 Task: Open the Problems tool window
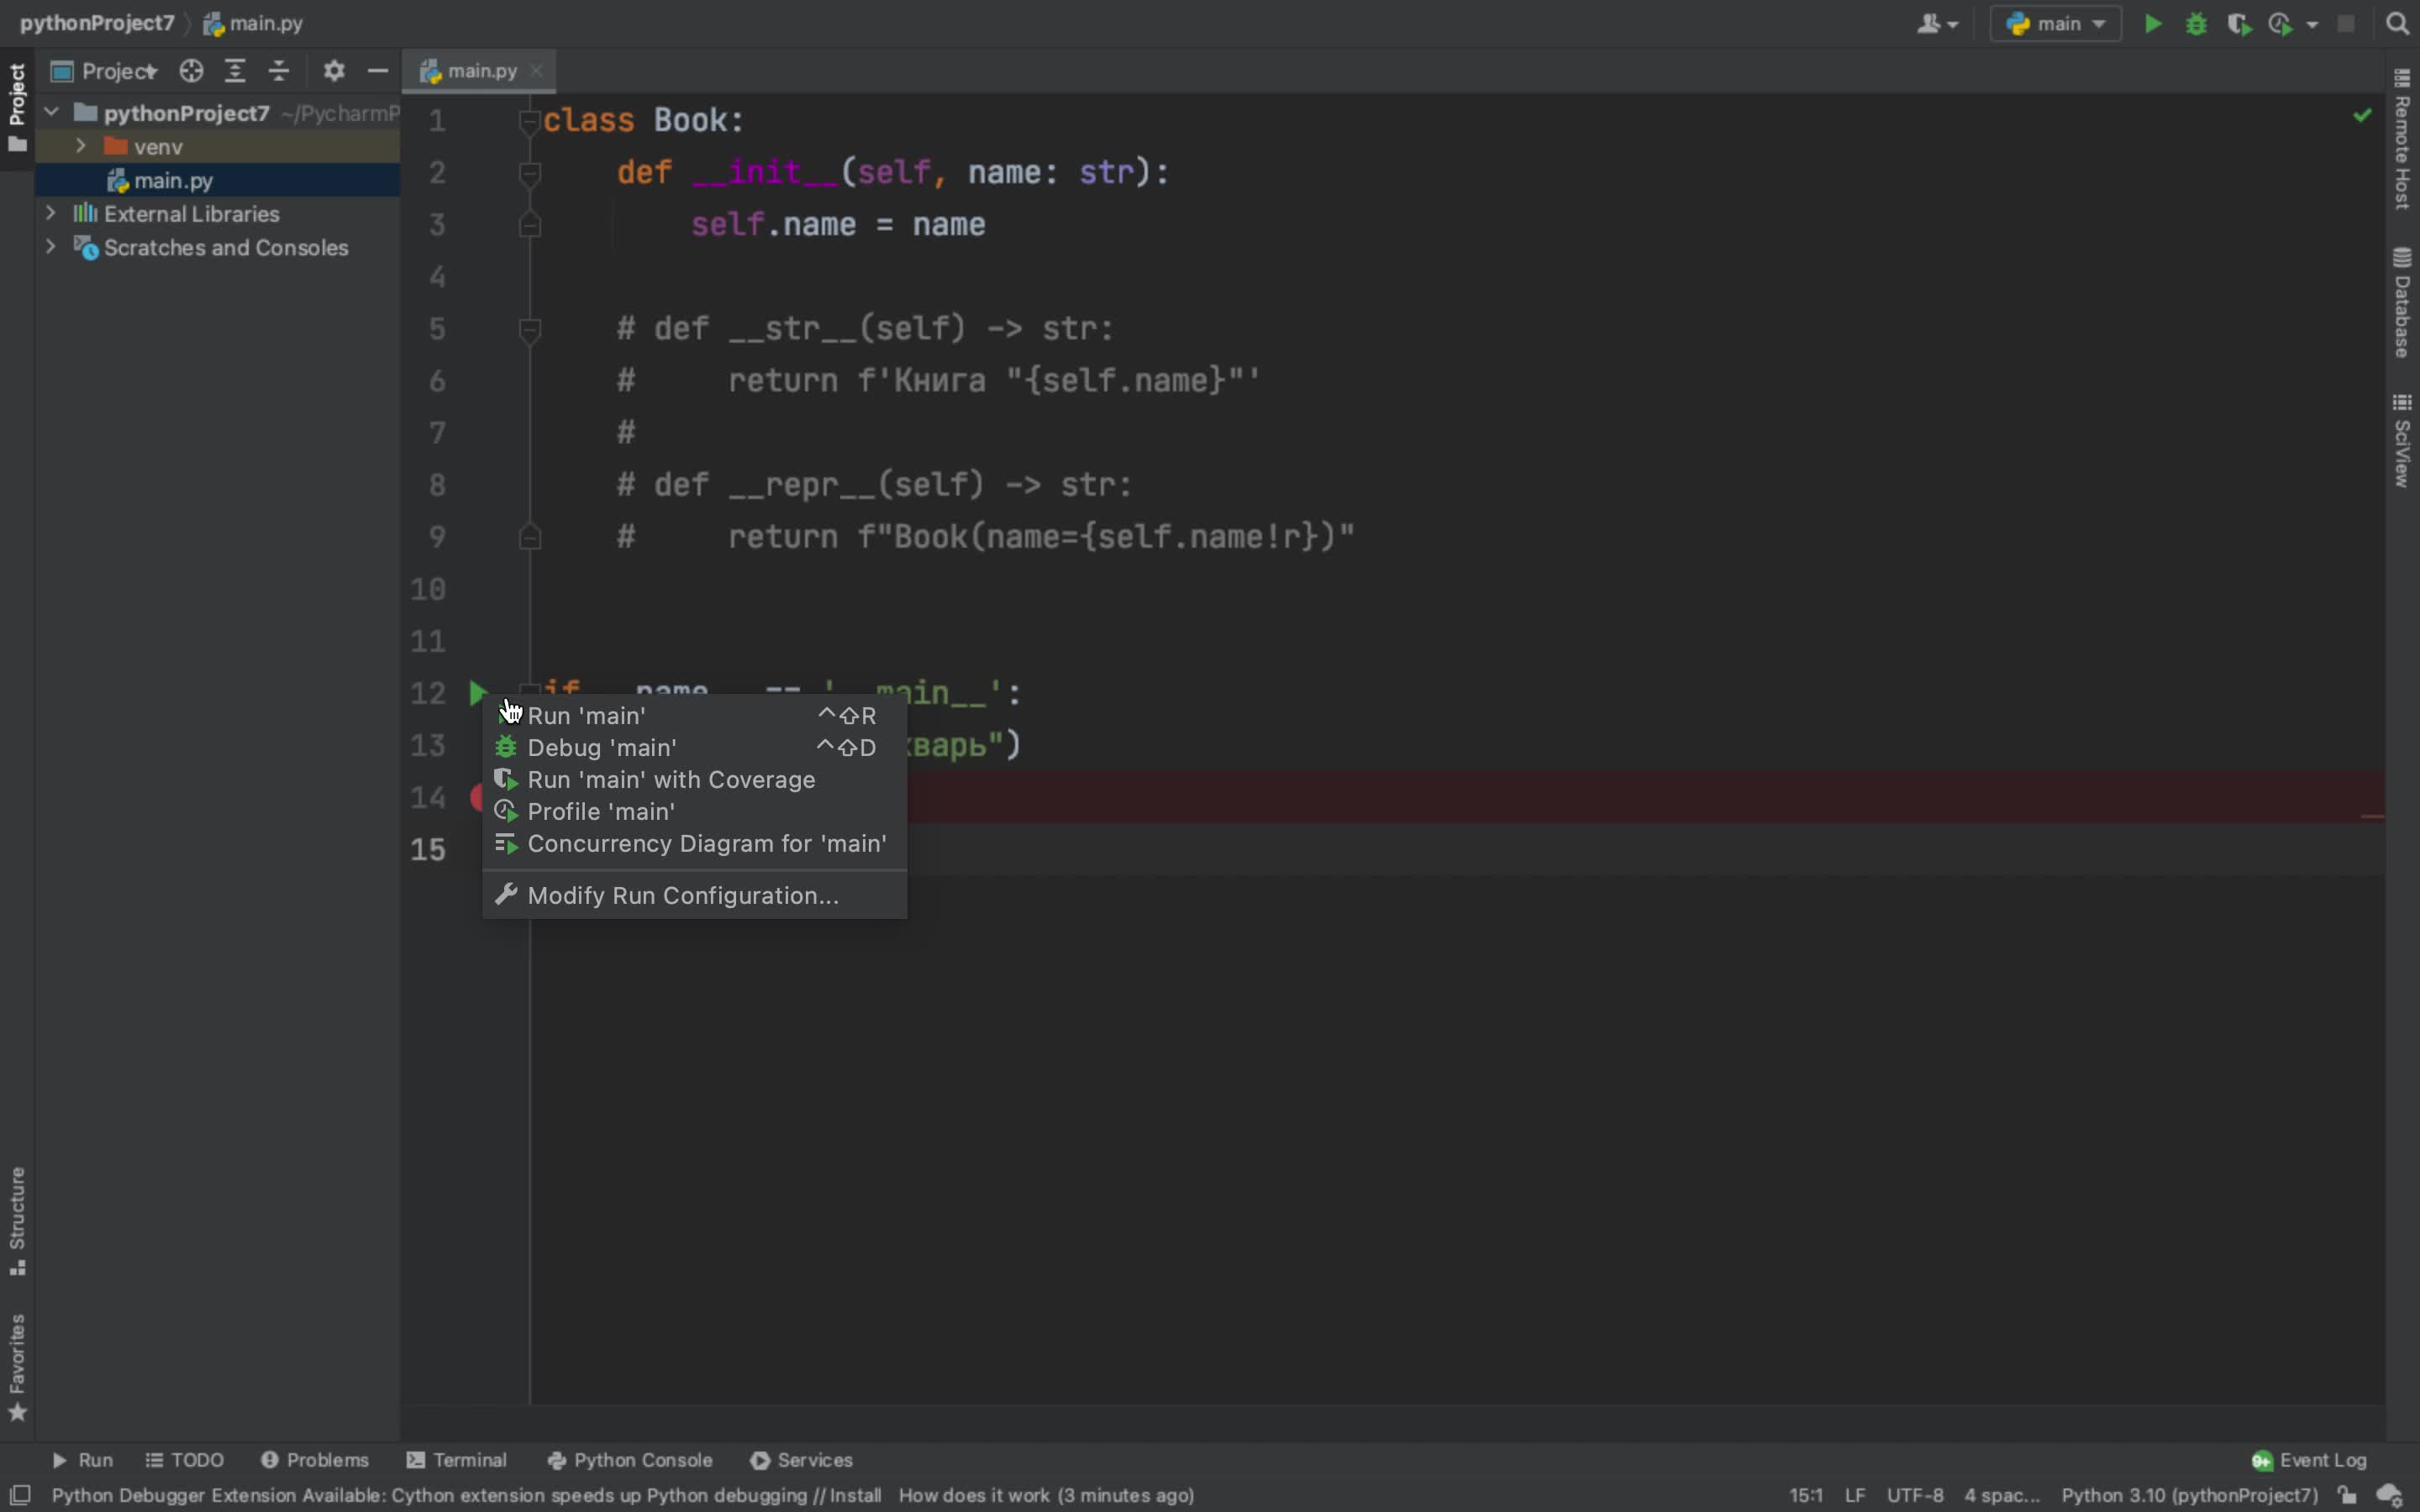coord(315,1460)
